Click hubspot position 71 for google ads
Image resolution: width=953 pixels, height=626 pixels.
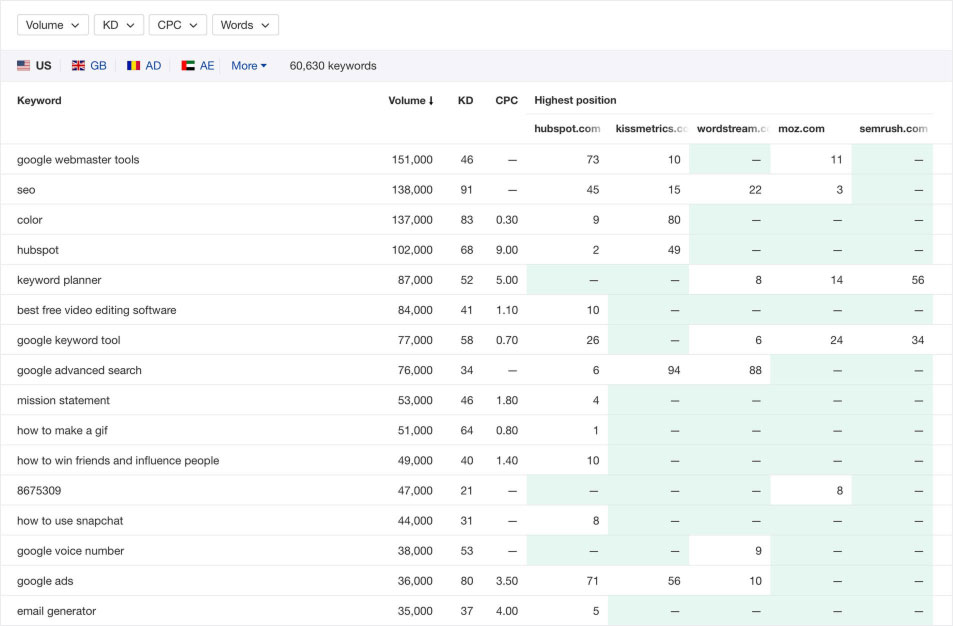click(x=593, y=581)
